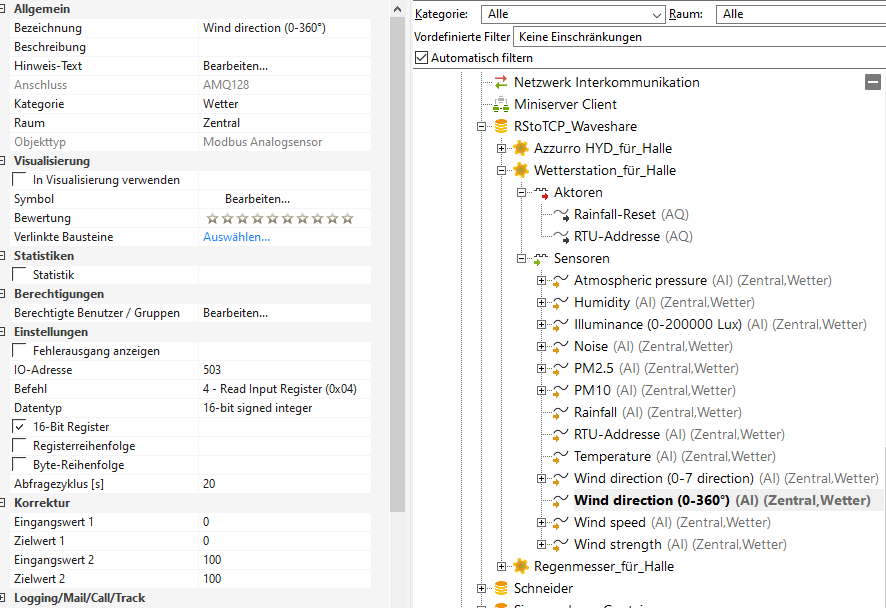This screenshot has width=886, height=608.
Task: Set Bewertung to the first star
Action: point(212,218)
